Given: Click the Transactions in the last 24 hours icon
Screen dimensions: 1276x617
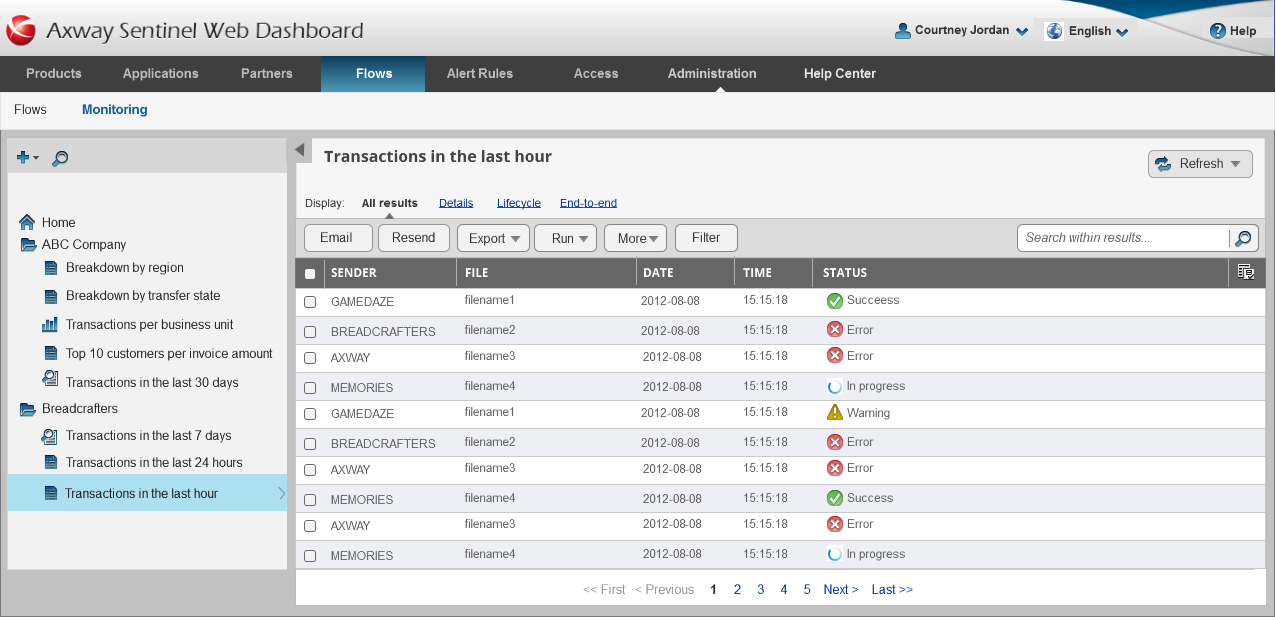Looking at the screenshot, I should pyautogui.click(x=51, y=463).
